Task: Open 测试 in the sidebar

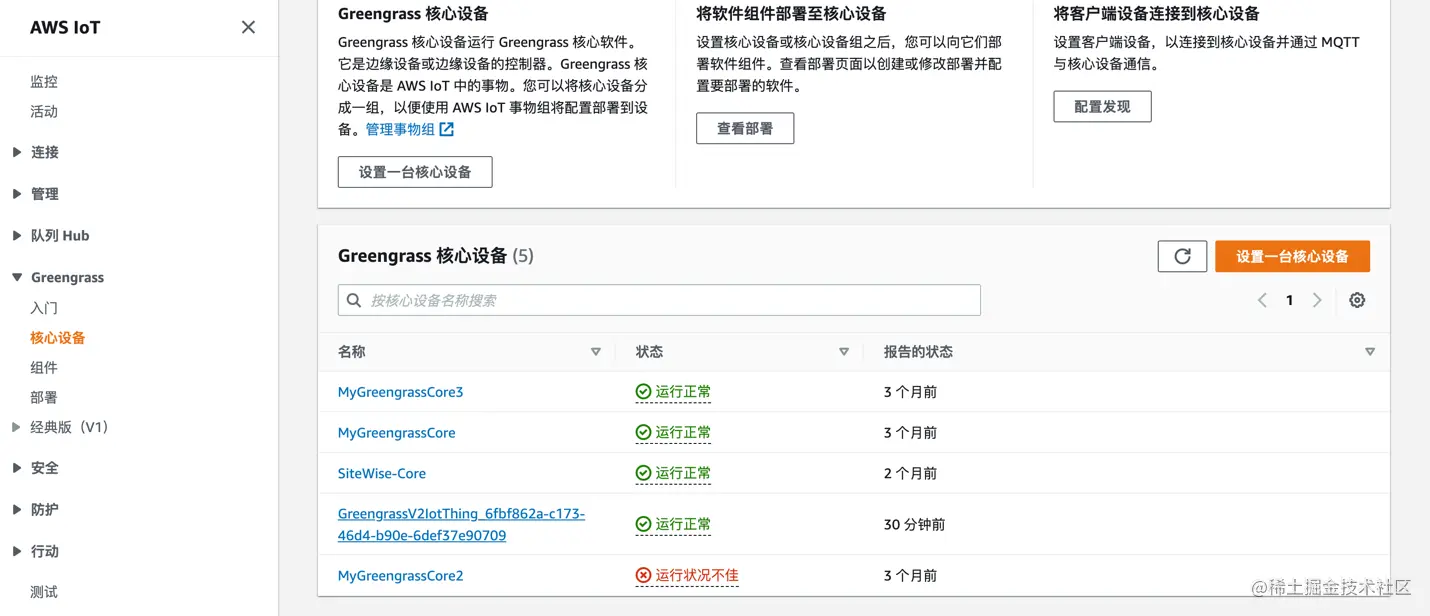Action: (x=44, y=592)
